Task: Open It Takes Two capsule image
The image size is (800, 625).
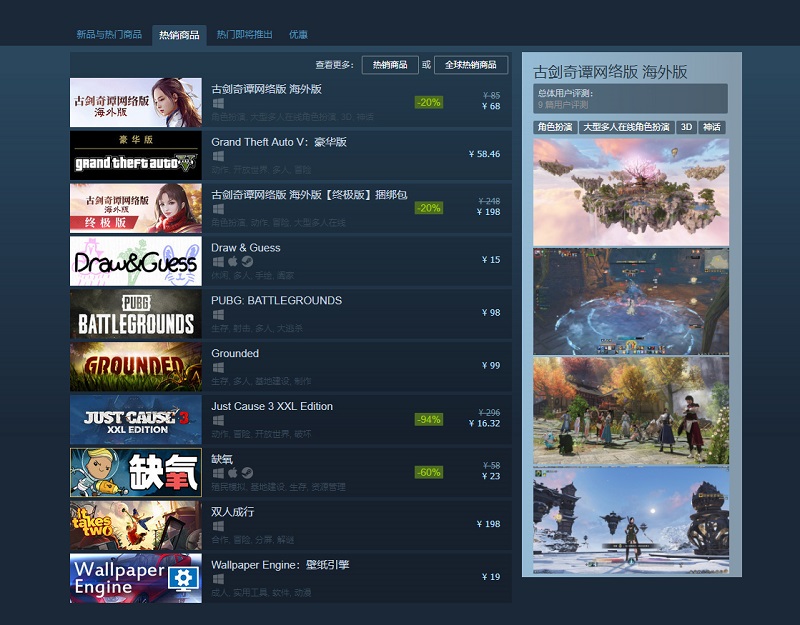Action: [136, 526]
